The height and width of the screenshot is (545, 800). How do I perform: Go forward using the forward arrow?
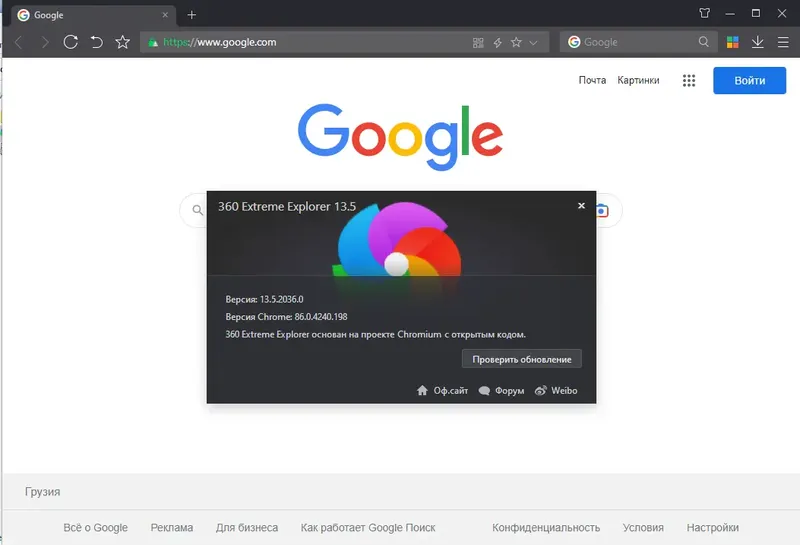point(45,42)
